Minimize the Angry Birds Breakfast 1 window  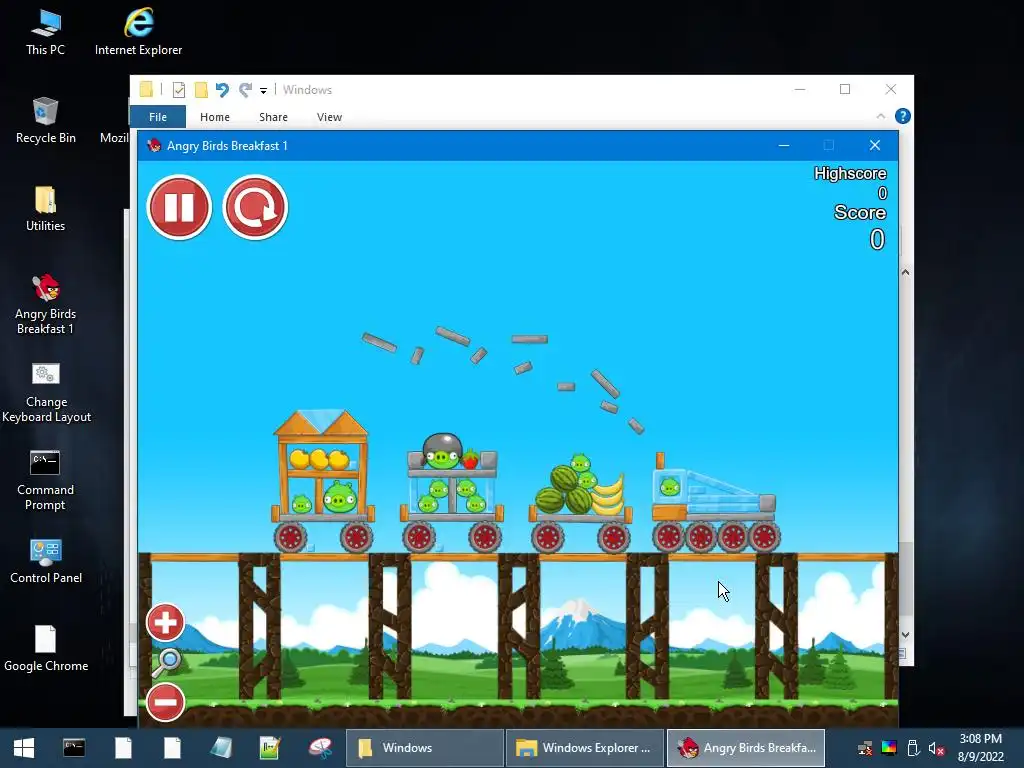coord(784,146)
